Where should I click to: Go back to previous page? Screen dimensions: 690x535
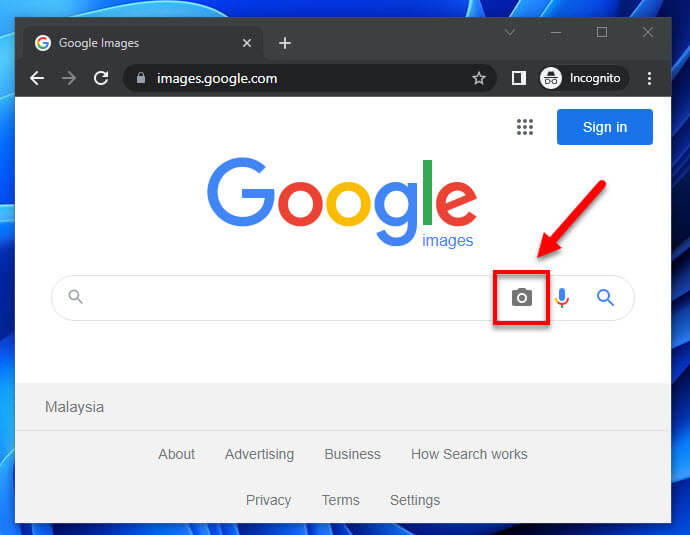pos(37,78)
